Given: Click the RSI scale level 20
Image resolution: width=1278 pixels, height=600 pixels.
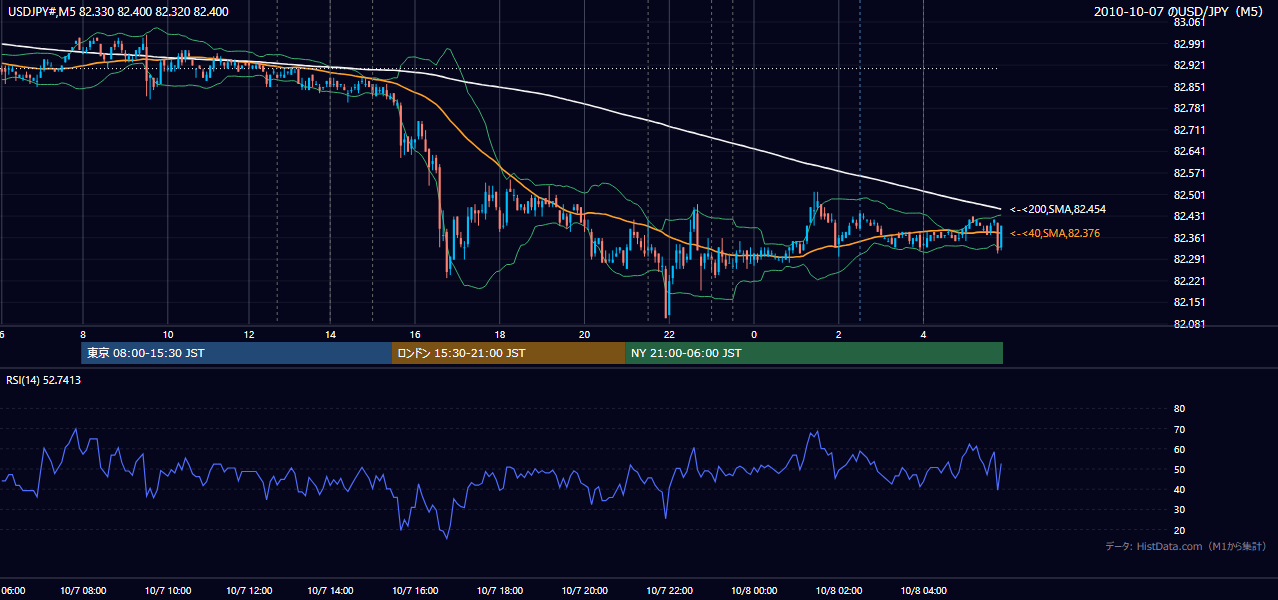Looking at the screenshot, I should point(1179,530).
